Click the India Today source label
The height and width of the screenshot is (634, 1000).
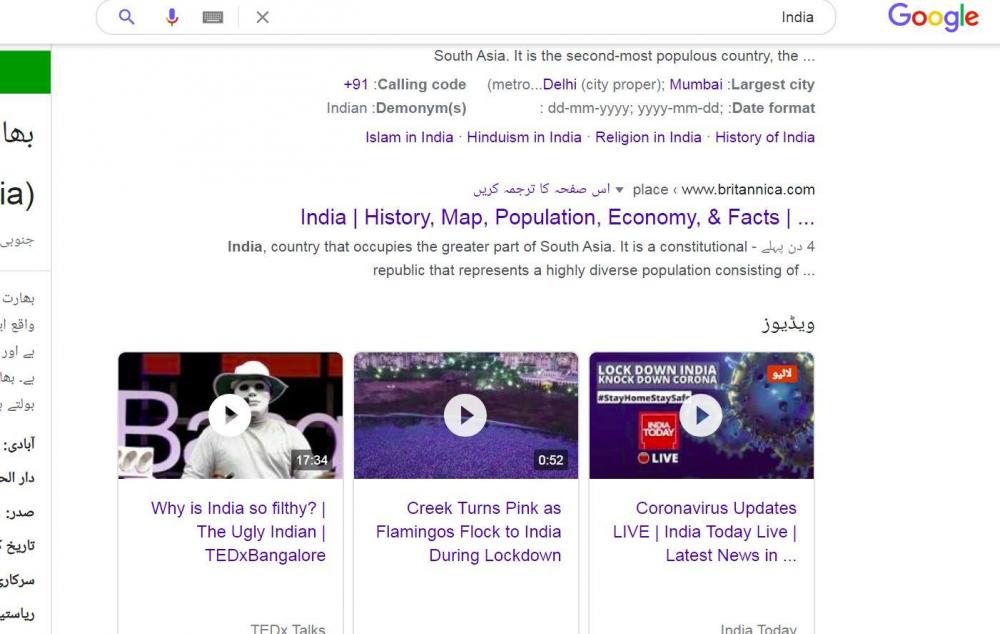pyautogui.click(x=758, y=628)
